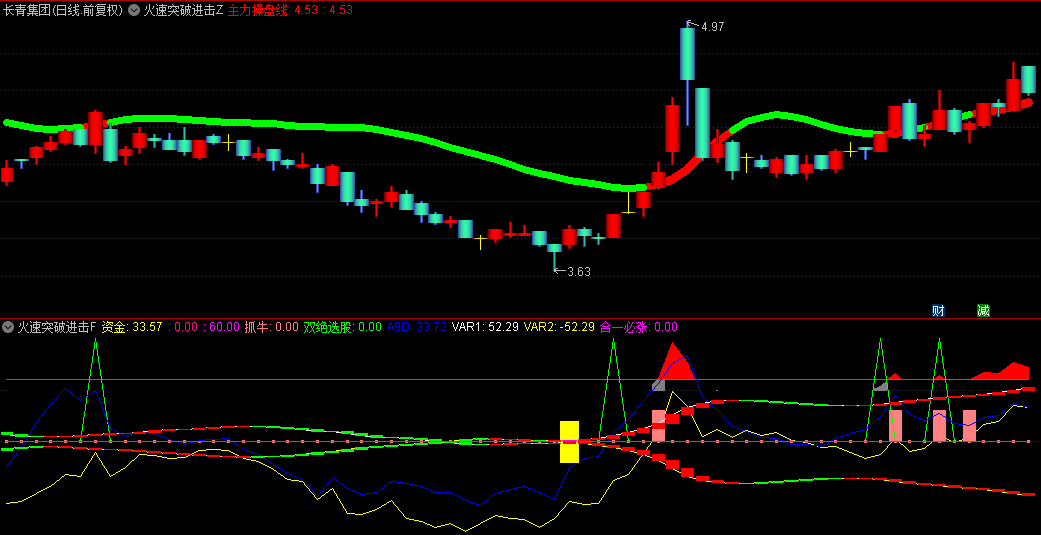Click the VAR1: 52.29 value
This screenshot has width=1041, height=535.
[485, 327]
